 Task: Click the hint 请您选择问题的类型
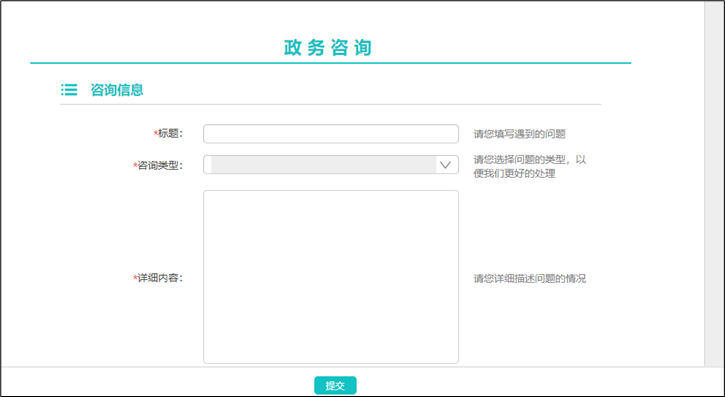point(529,166)
